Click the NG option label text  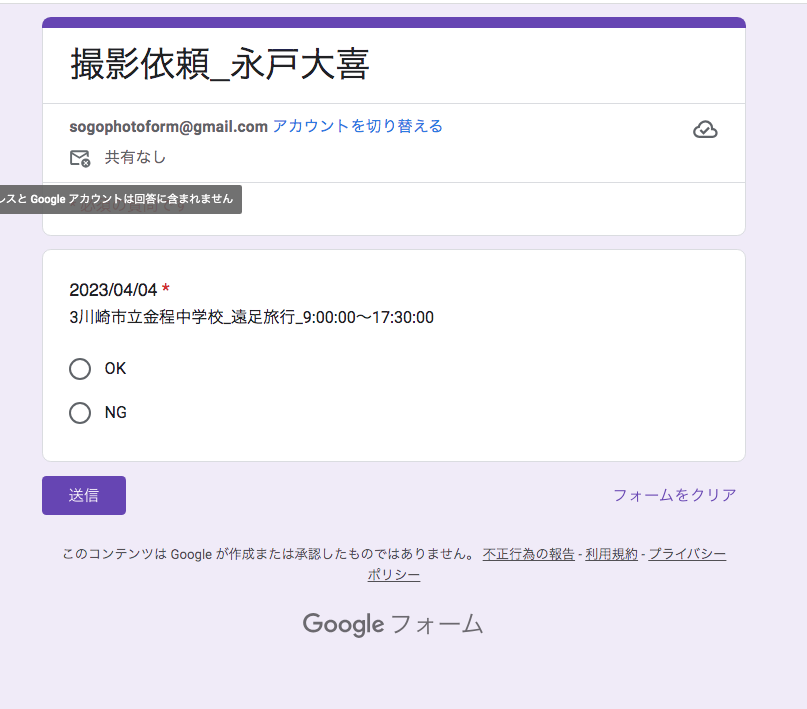point(116,413)
